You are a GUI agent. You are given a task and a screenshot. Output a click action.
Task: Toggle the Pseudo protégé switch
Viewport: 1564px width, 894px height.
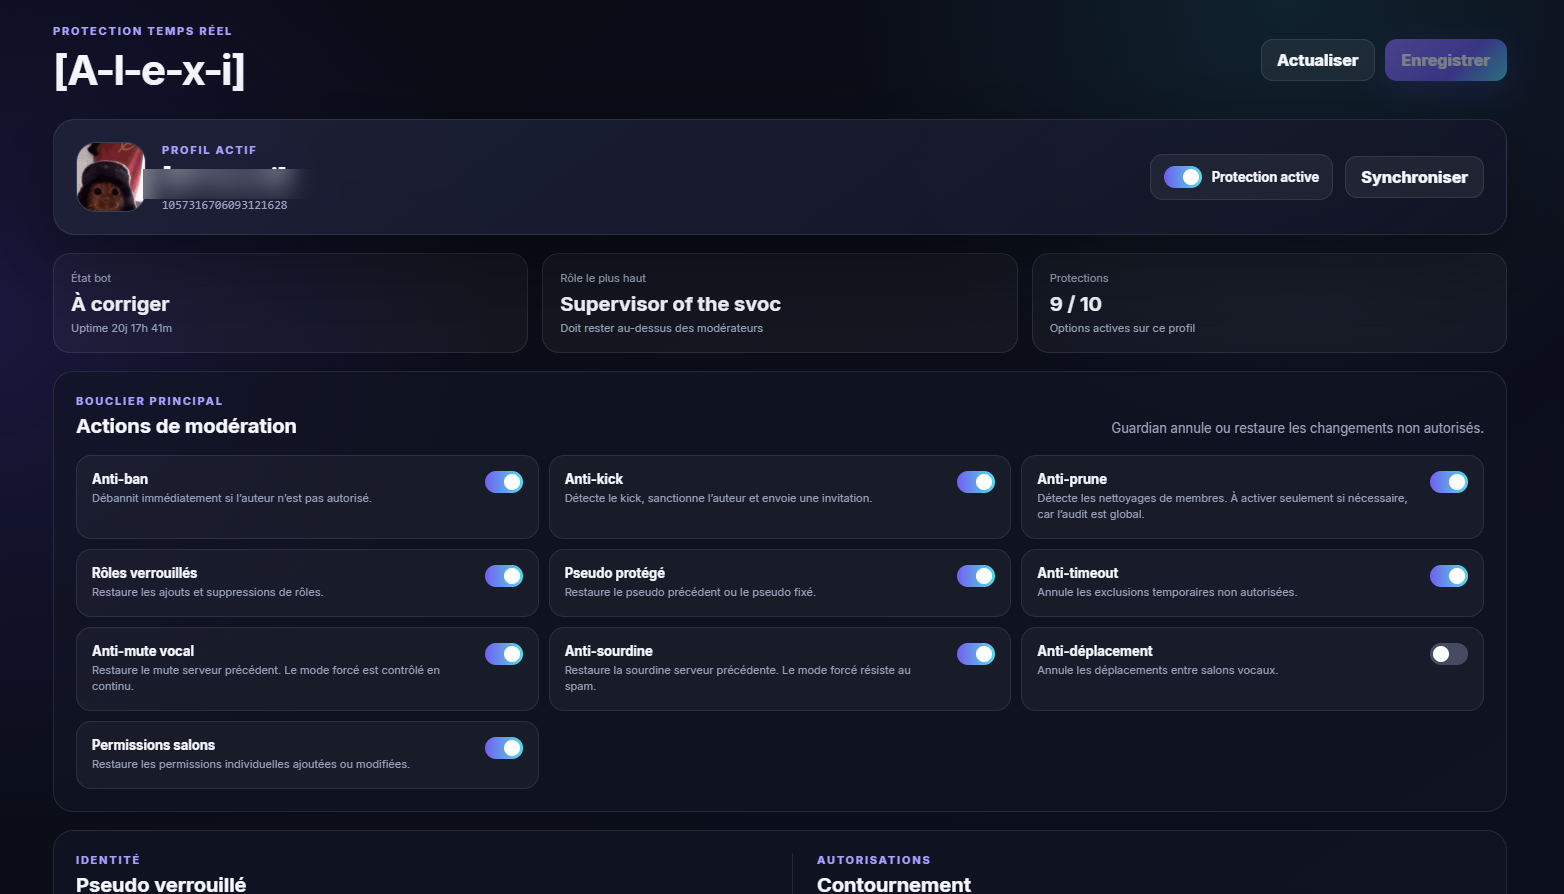pos(976,576)
